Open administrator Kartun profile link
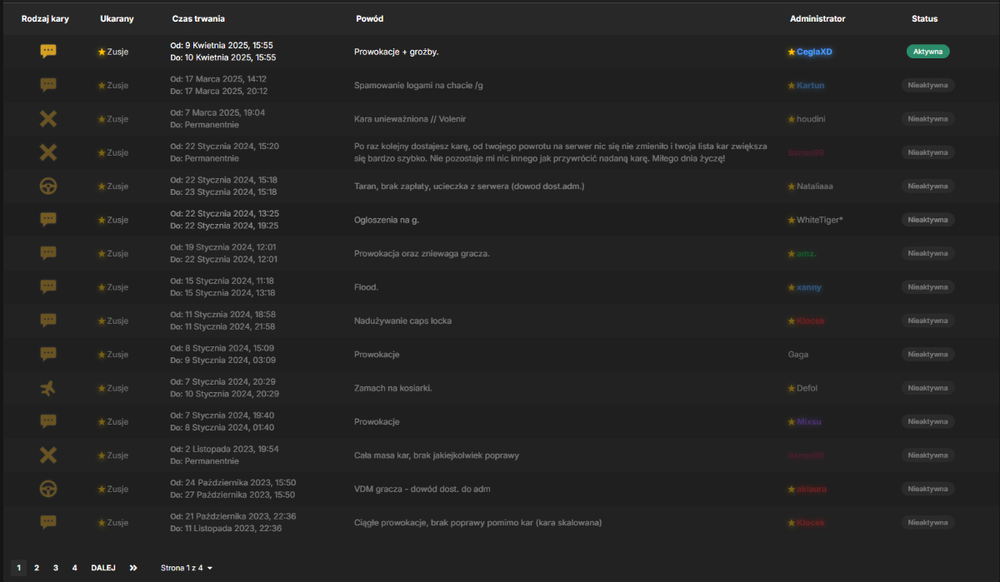This screenshot has height=582, width=1000. tap(810, 85)
